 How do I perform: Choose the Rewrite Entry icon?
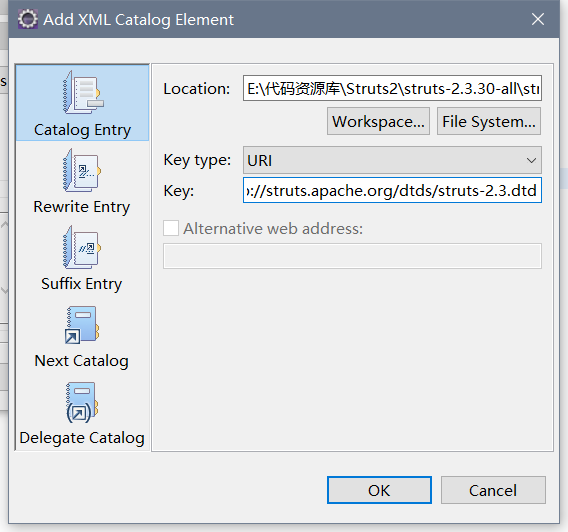point(82,170)
